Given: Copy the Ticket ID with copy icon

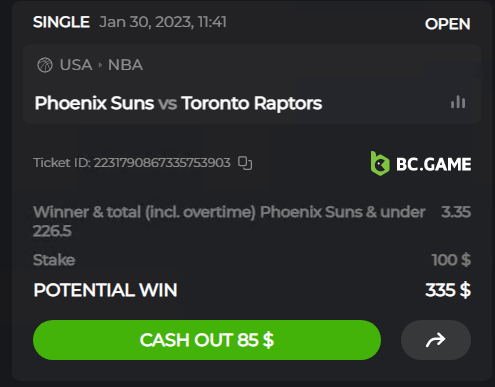Looking at the screenshot, I should pyautogui.click(x=245, y=163).
